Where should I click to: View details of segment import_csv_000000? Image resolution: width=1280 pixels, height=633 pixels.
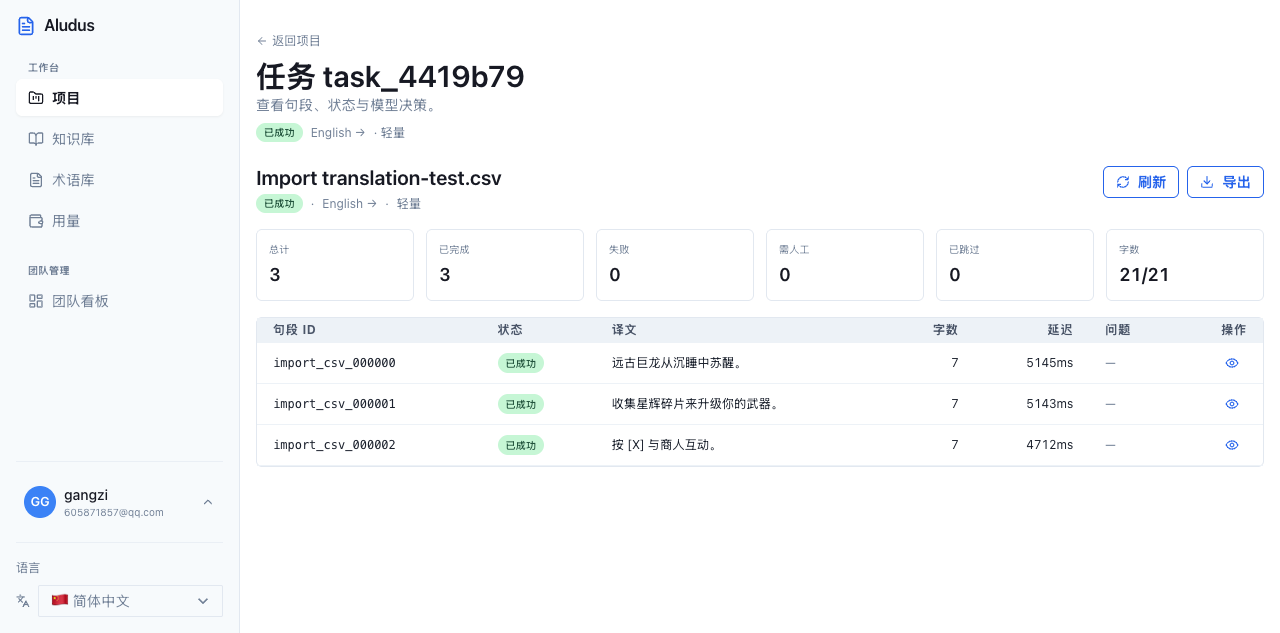tap(1232, 363)
